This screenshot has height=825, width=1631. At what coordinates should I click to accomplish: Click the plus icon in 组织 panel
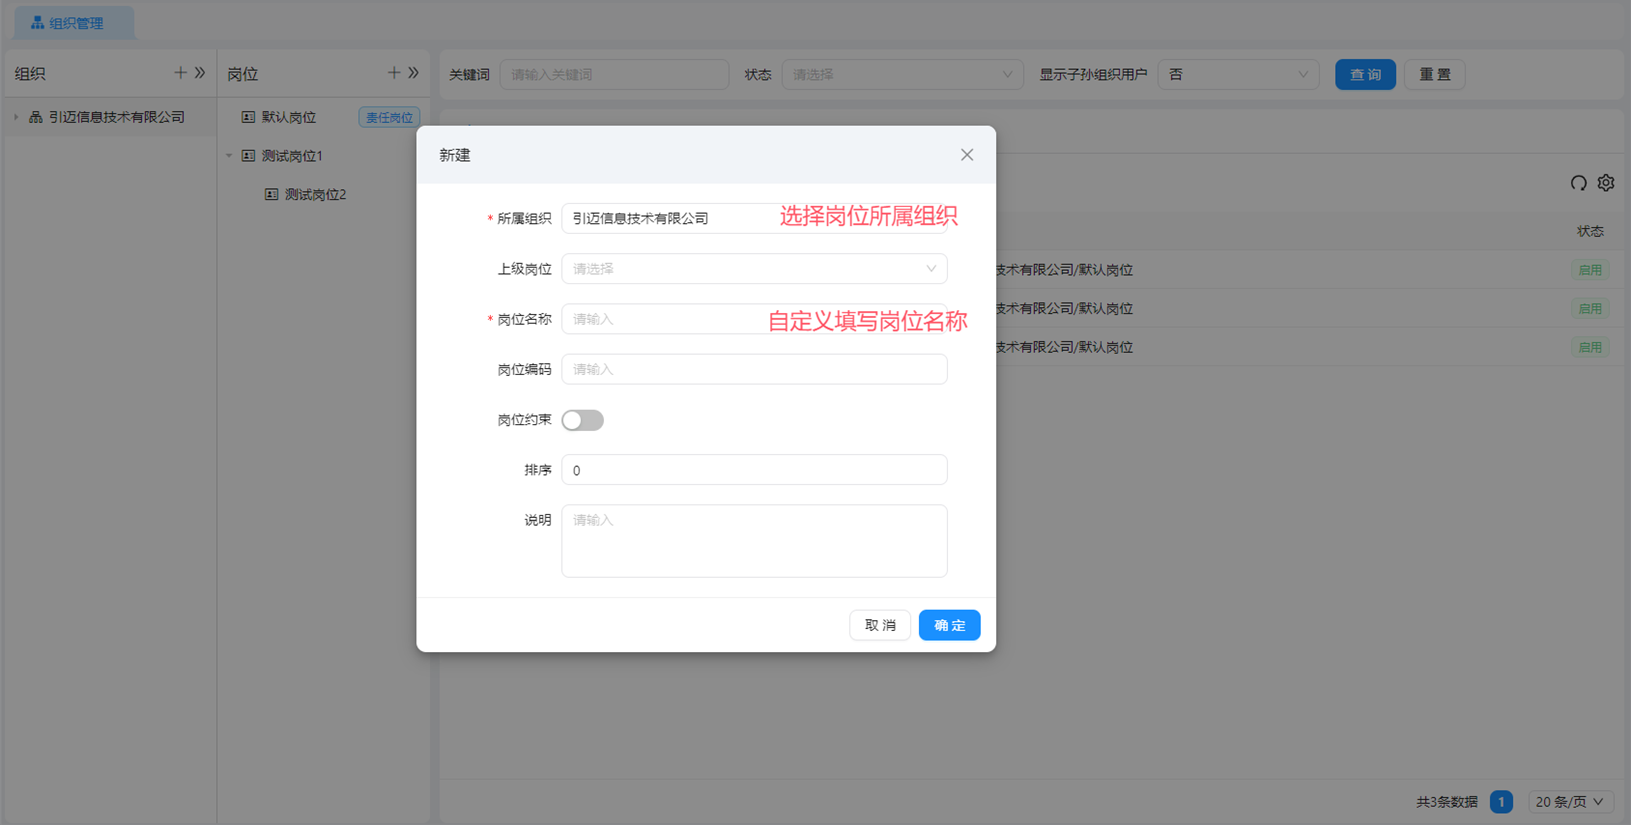tap(180, 73)
